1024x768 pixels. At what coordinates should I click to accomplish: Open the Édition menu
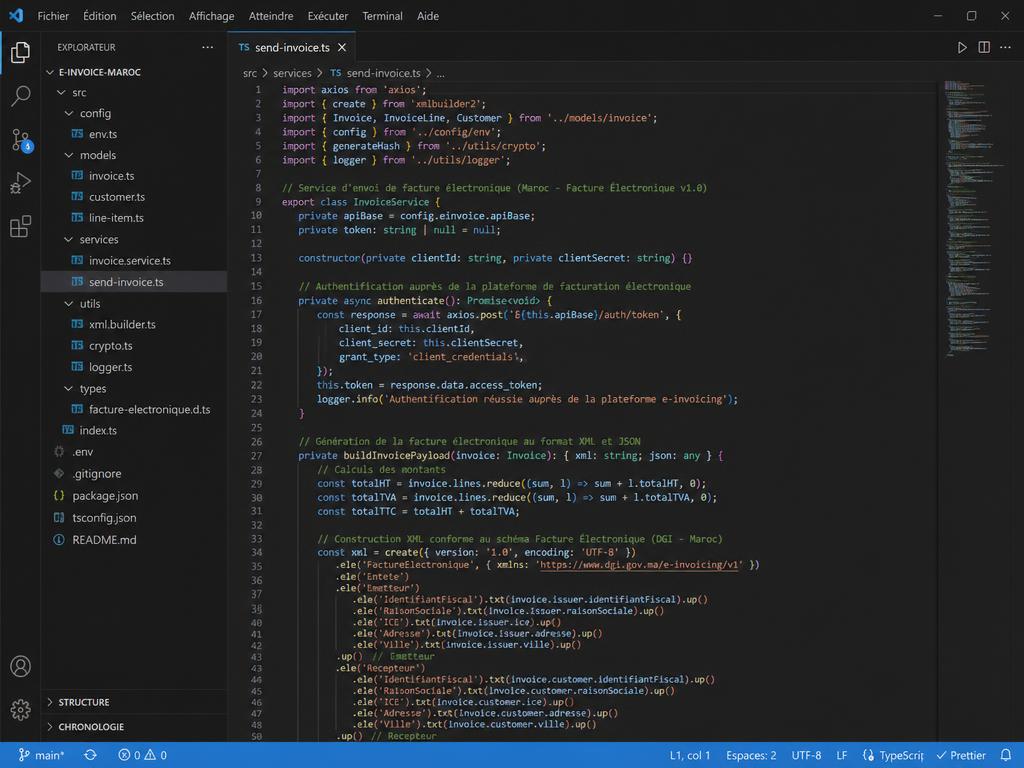pyautogui.click(x=99, y=16)
